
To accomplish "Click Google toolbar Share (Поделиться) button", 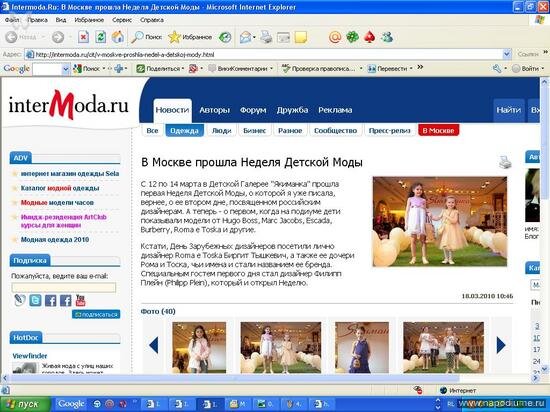I will click(x=160, y=69).
